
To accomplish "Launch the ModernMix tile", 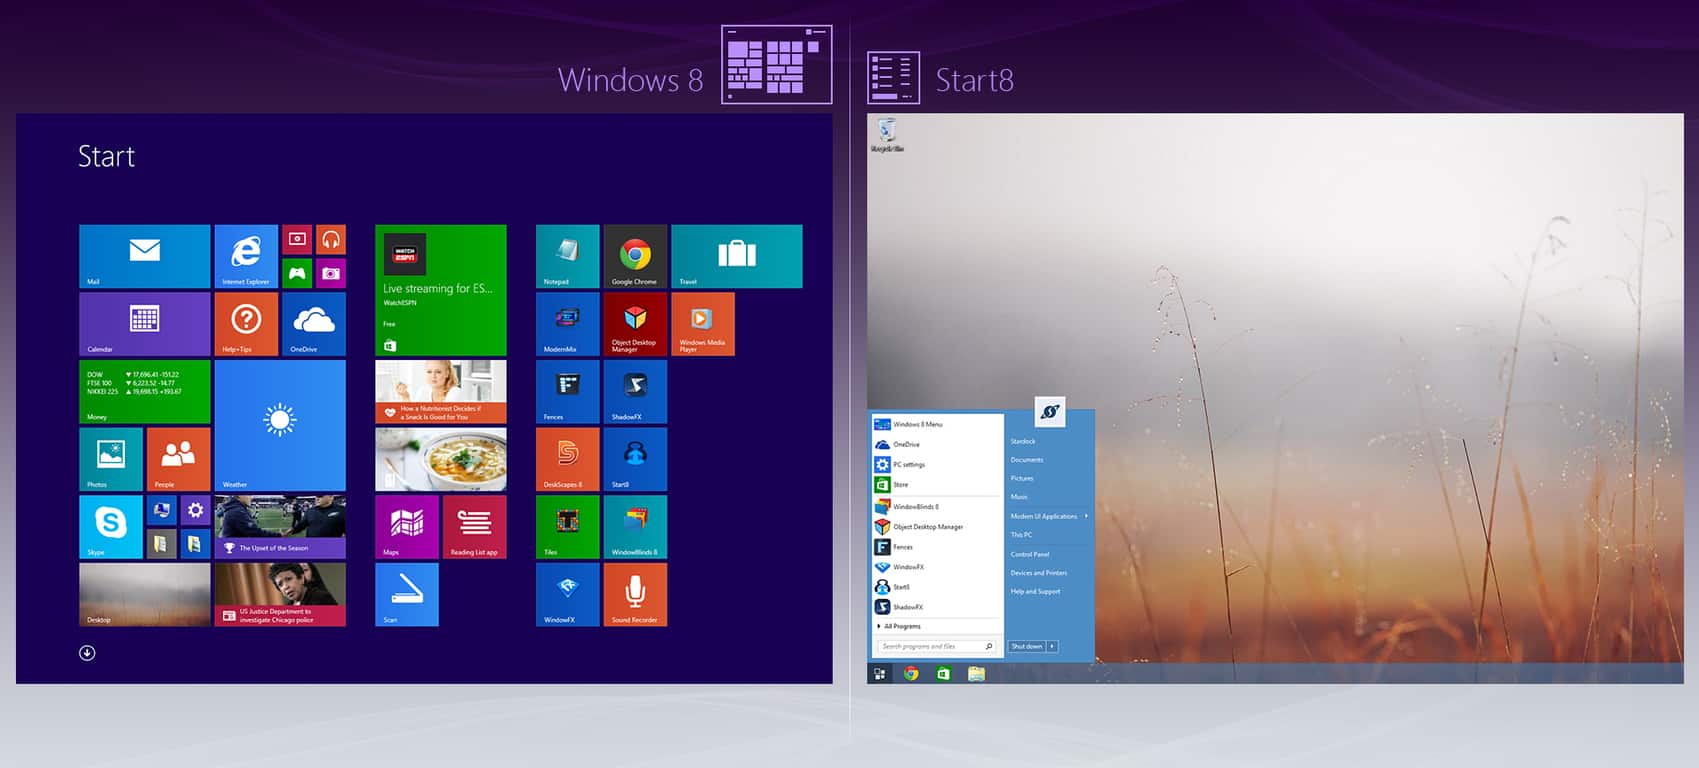I will [568, 324].
